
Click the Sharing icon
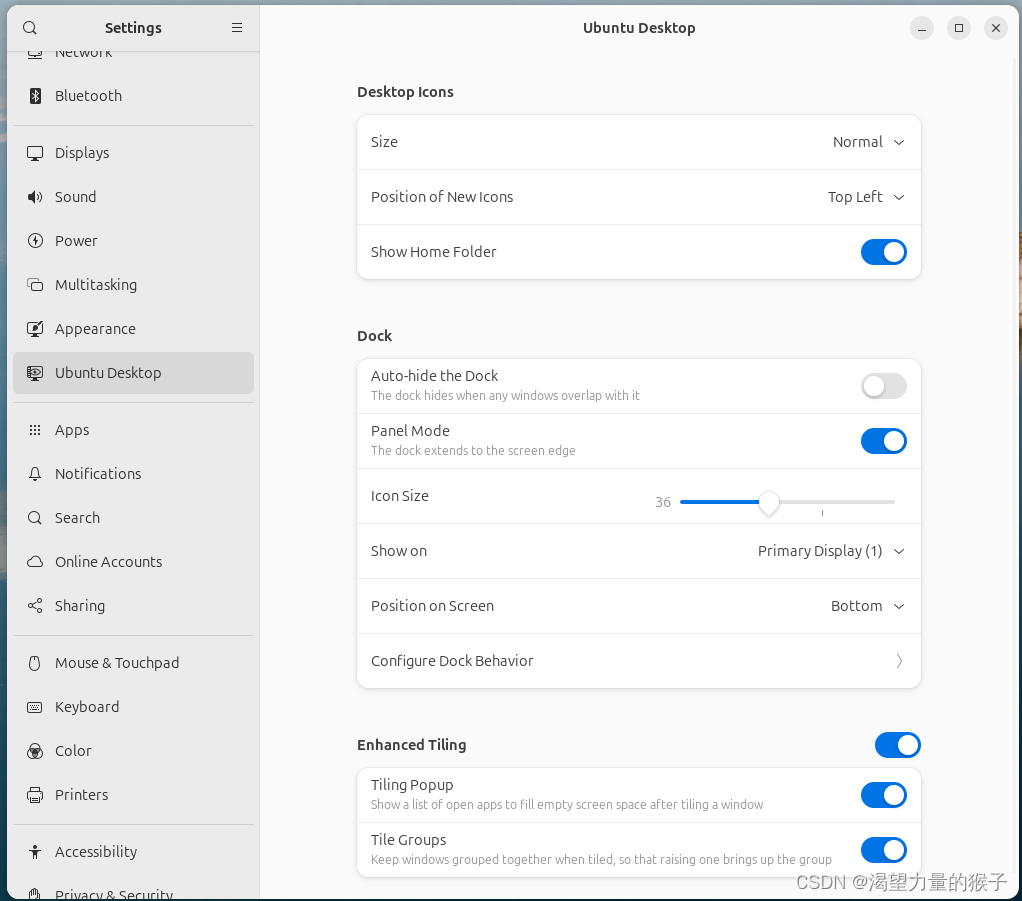tap(35, 606)
